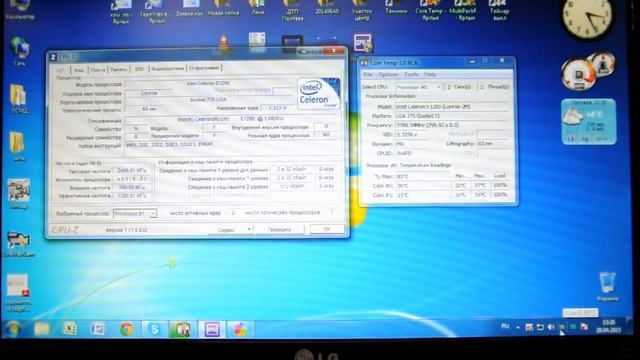Open the Help menu in Core Temp
This screenshot has width=640, height=360.
430,74
